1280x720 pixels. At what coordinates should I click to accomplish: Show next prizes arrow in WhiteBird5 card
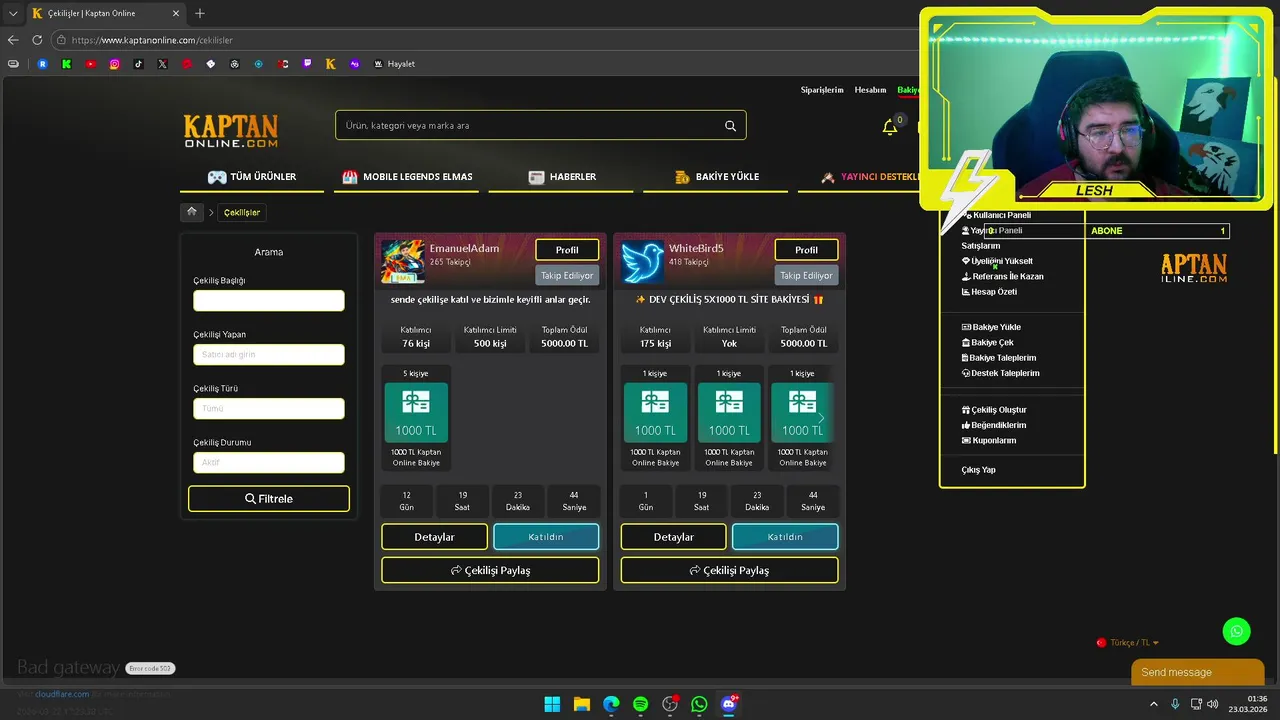[821, 418]
